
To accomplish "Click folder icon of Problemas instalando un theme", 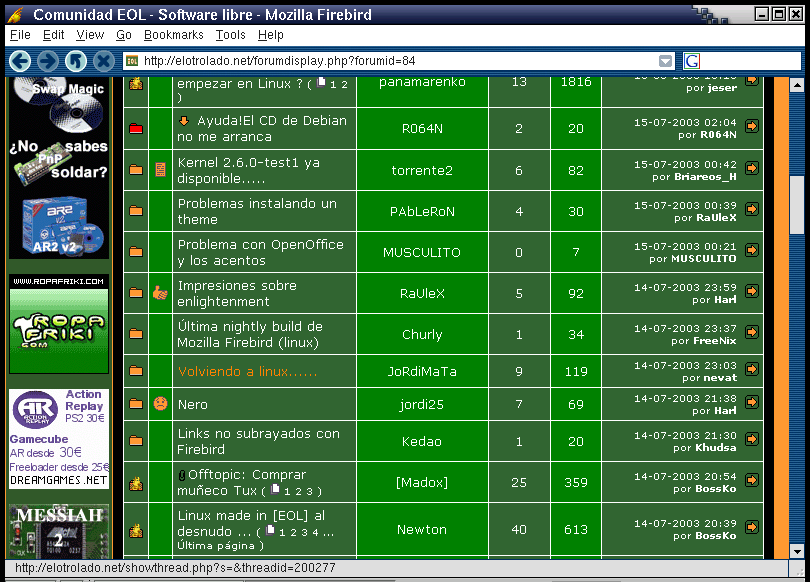I will tap(136, 211).
